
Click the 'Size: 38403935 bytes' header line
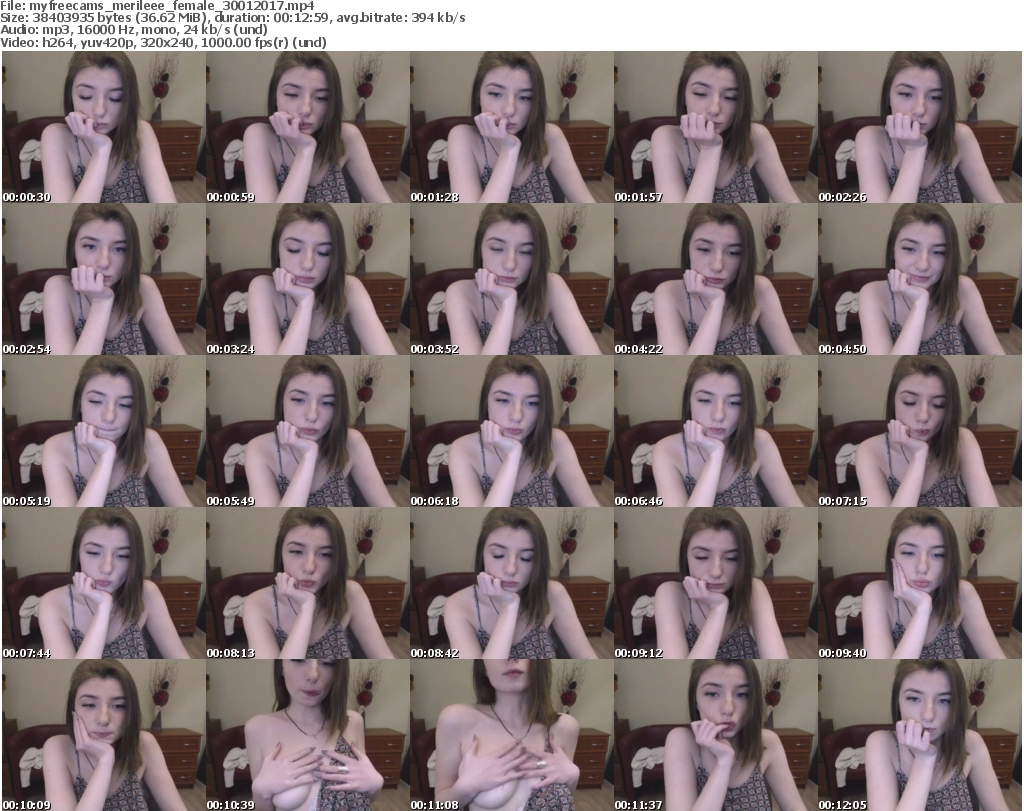(232, 18)
